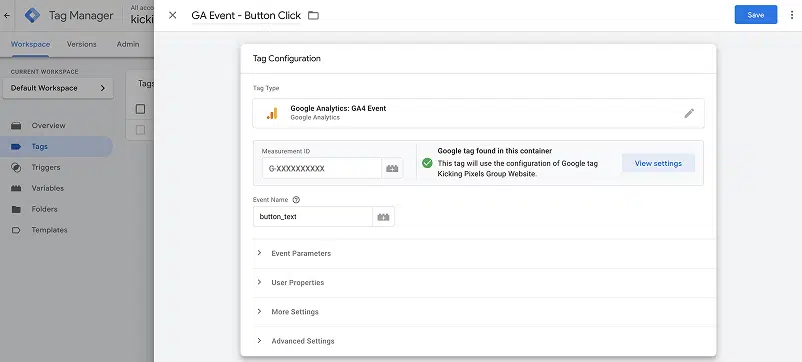Click the Google Analytics bar chart icon
The width and height of the screenshot is (802, 362).
pyautogui.click(x=272, y=113)
